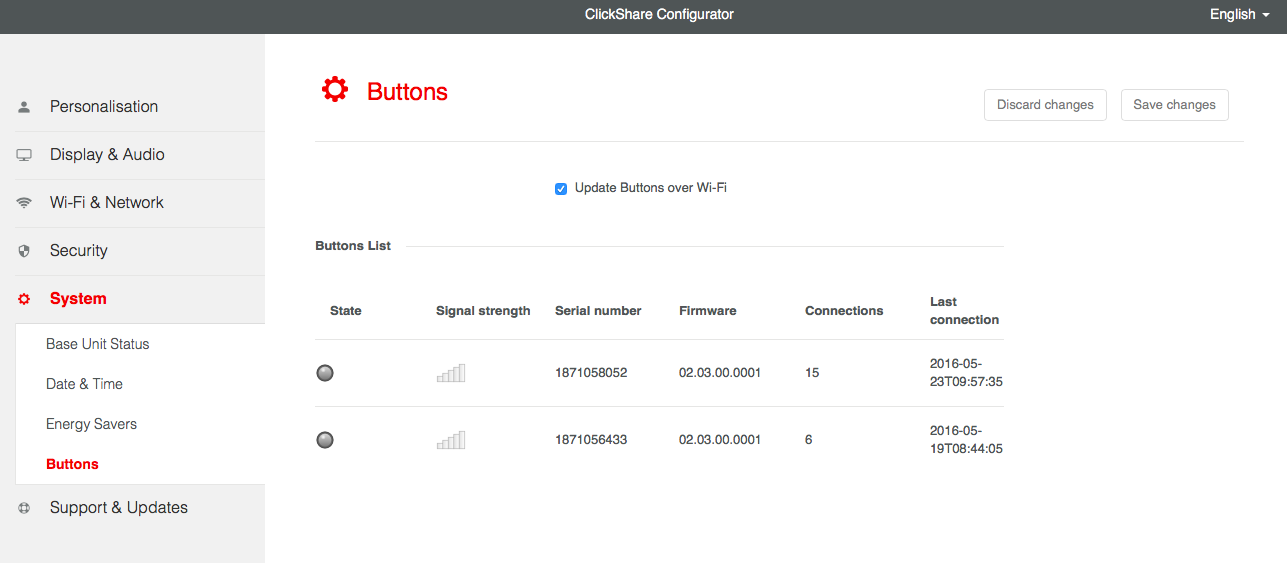Image resolution: width=1287 pixels, height=563 pixels.
Task: Click the Display & Audio monitor icon
Action: [x=24, y=155]
